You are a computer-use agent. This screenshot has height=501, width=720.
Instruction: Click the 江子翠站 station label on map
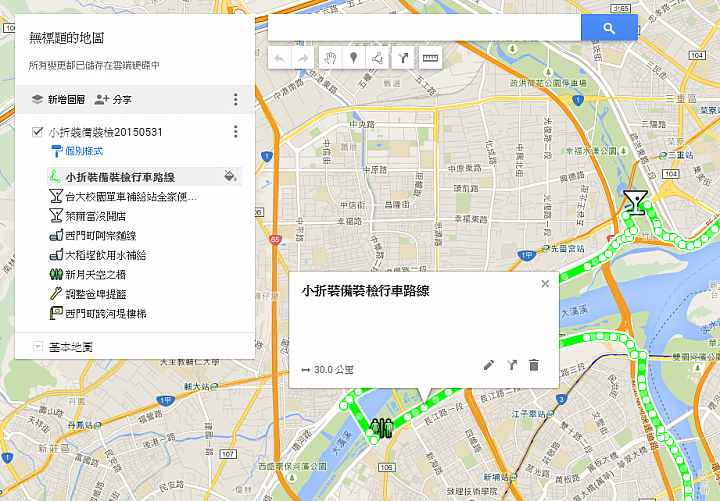(529, 414)
